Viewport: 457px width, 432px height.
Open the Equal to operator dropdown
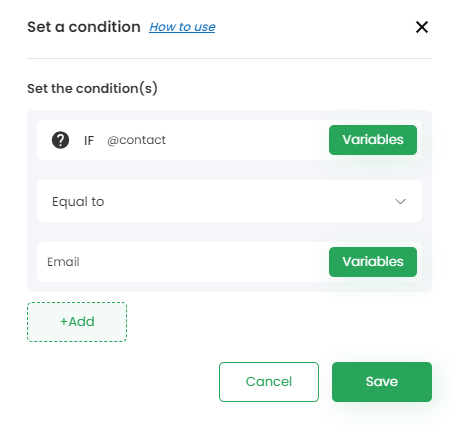[x=229, y=201]
